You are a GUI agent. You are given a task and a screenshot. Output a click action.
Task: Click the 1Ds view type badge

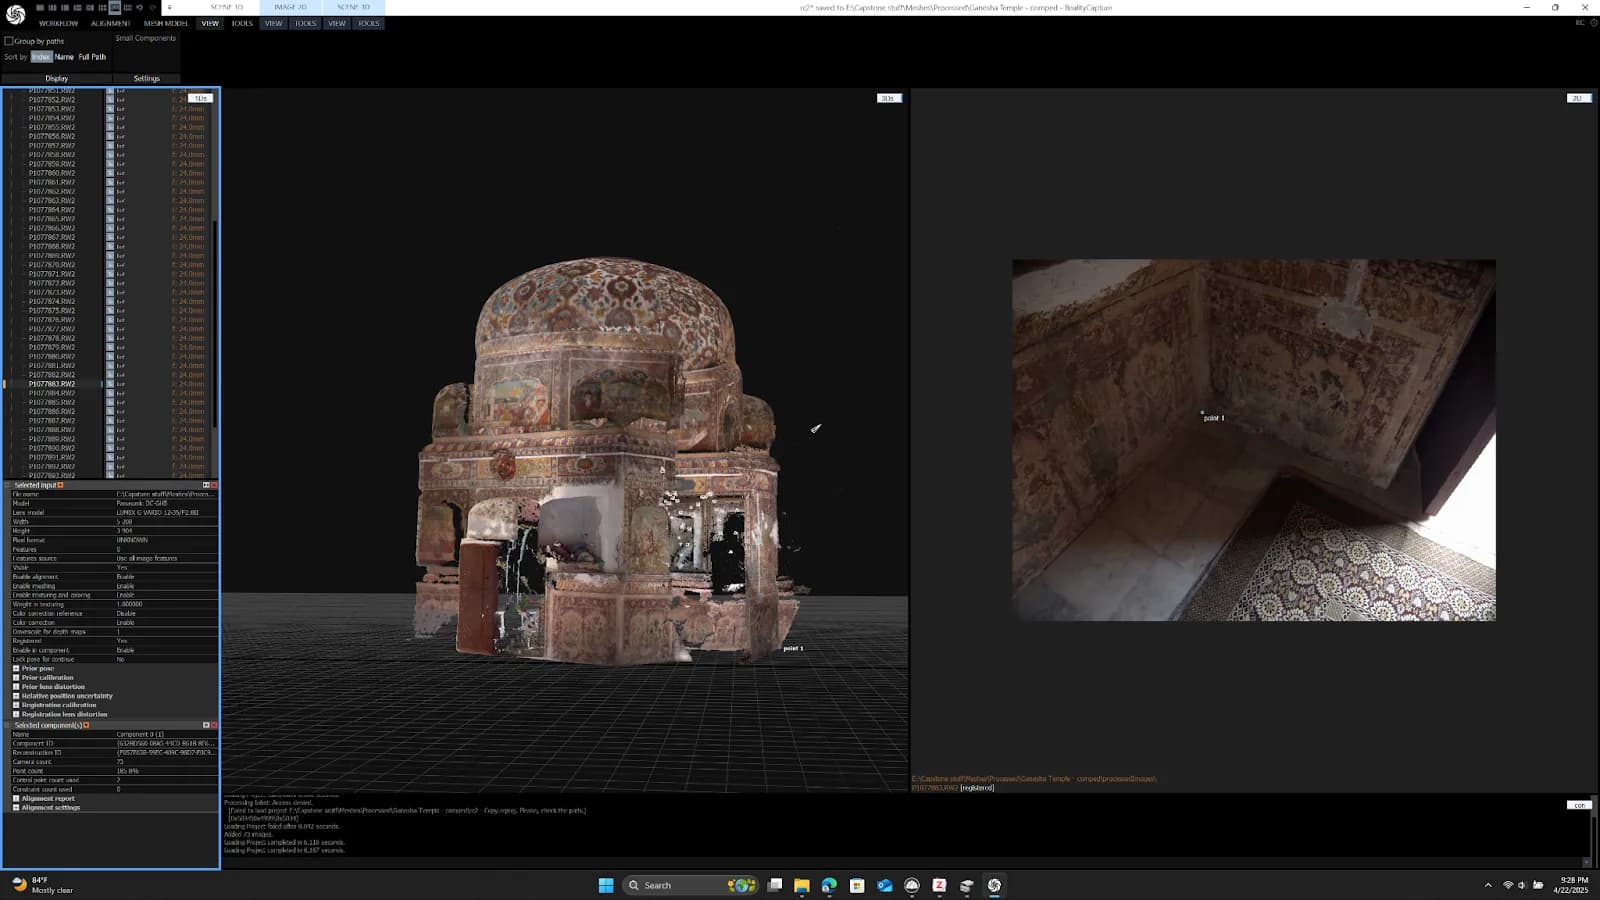point(201,98)
